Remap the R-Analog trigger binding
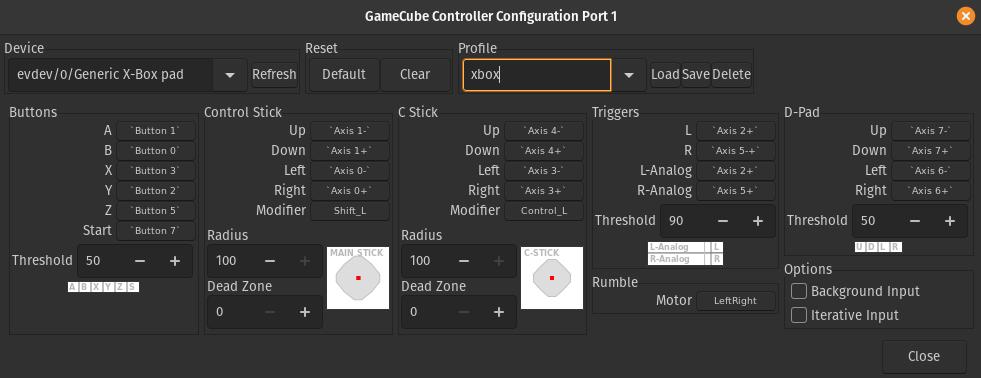 (x=736, y=190)
